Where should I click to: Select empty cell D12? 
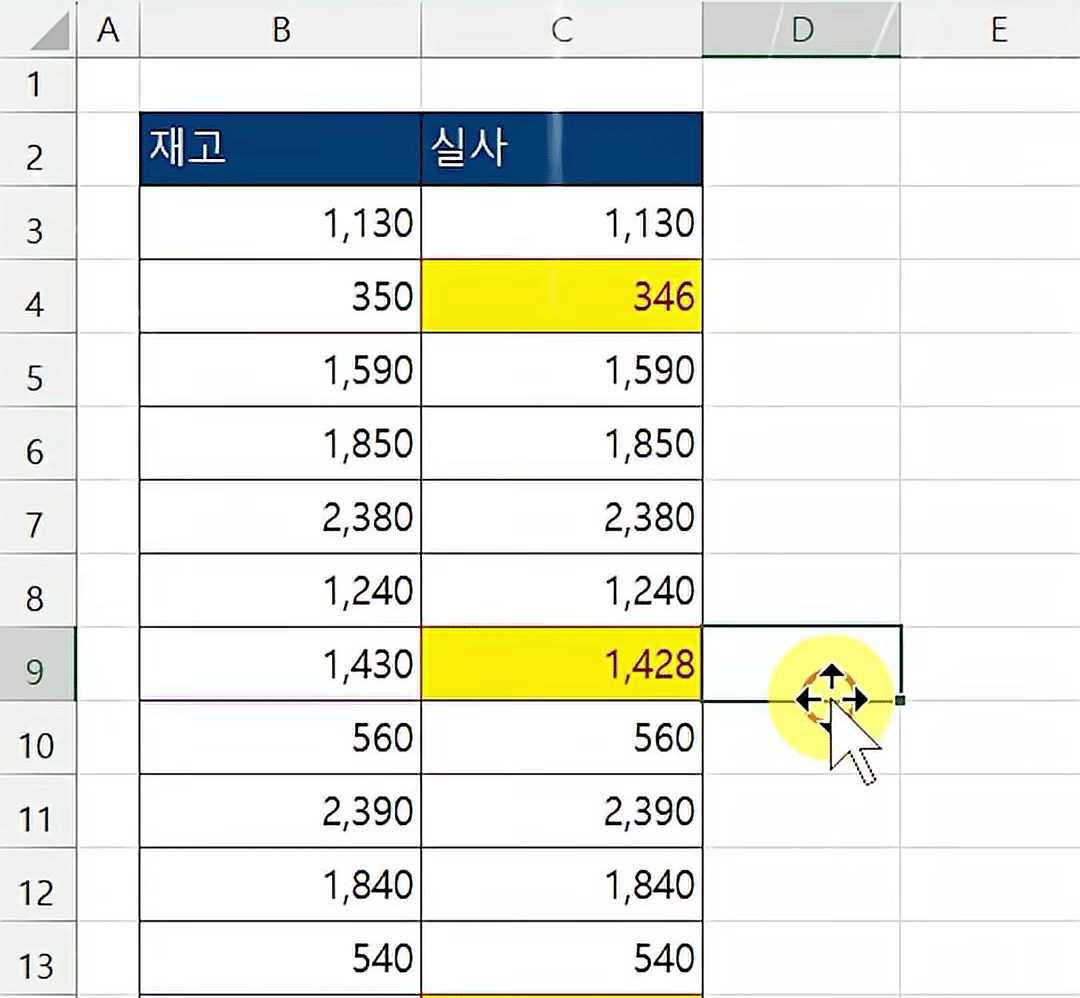801,885
